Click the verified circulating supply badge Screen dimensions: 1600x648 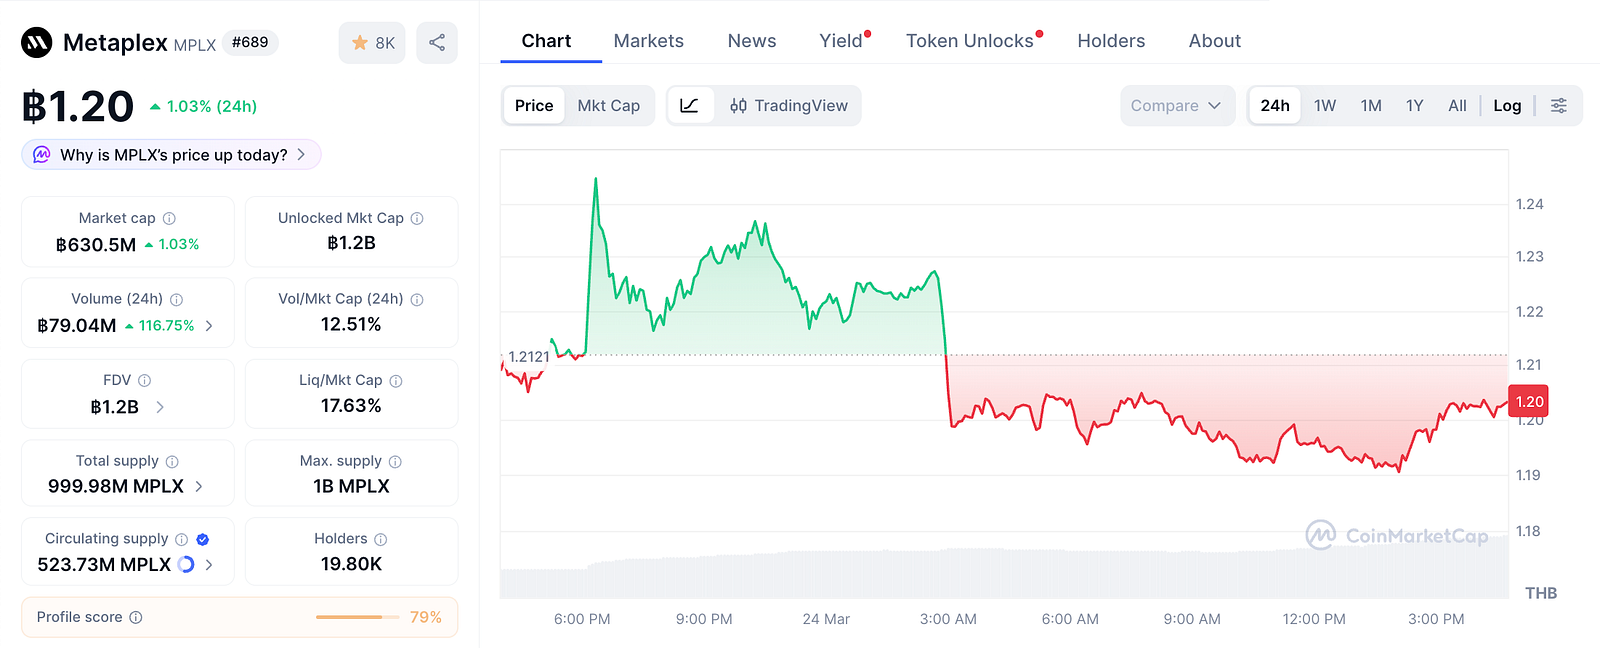(x=203, y=539)
